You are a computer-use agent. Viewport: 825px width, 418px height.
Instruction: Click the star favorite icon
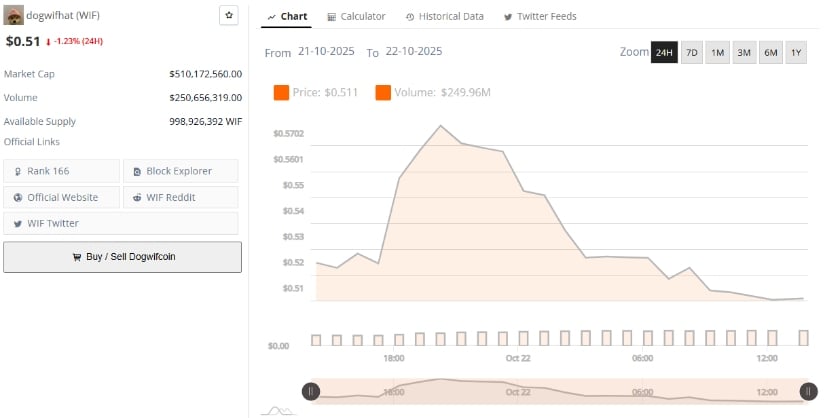coord(228,15)
